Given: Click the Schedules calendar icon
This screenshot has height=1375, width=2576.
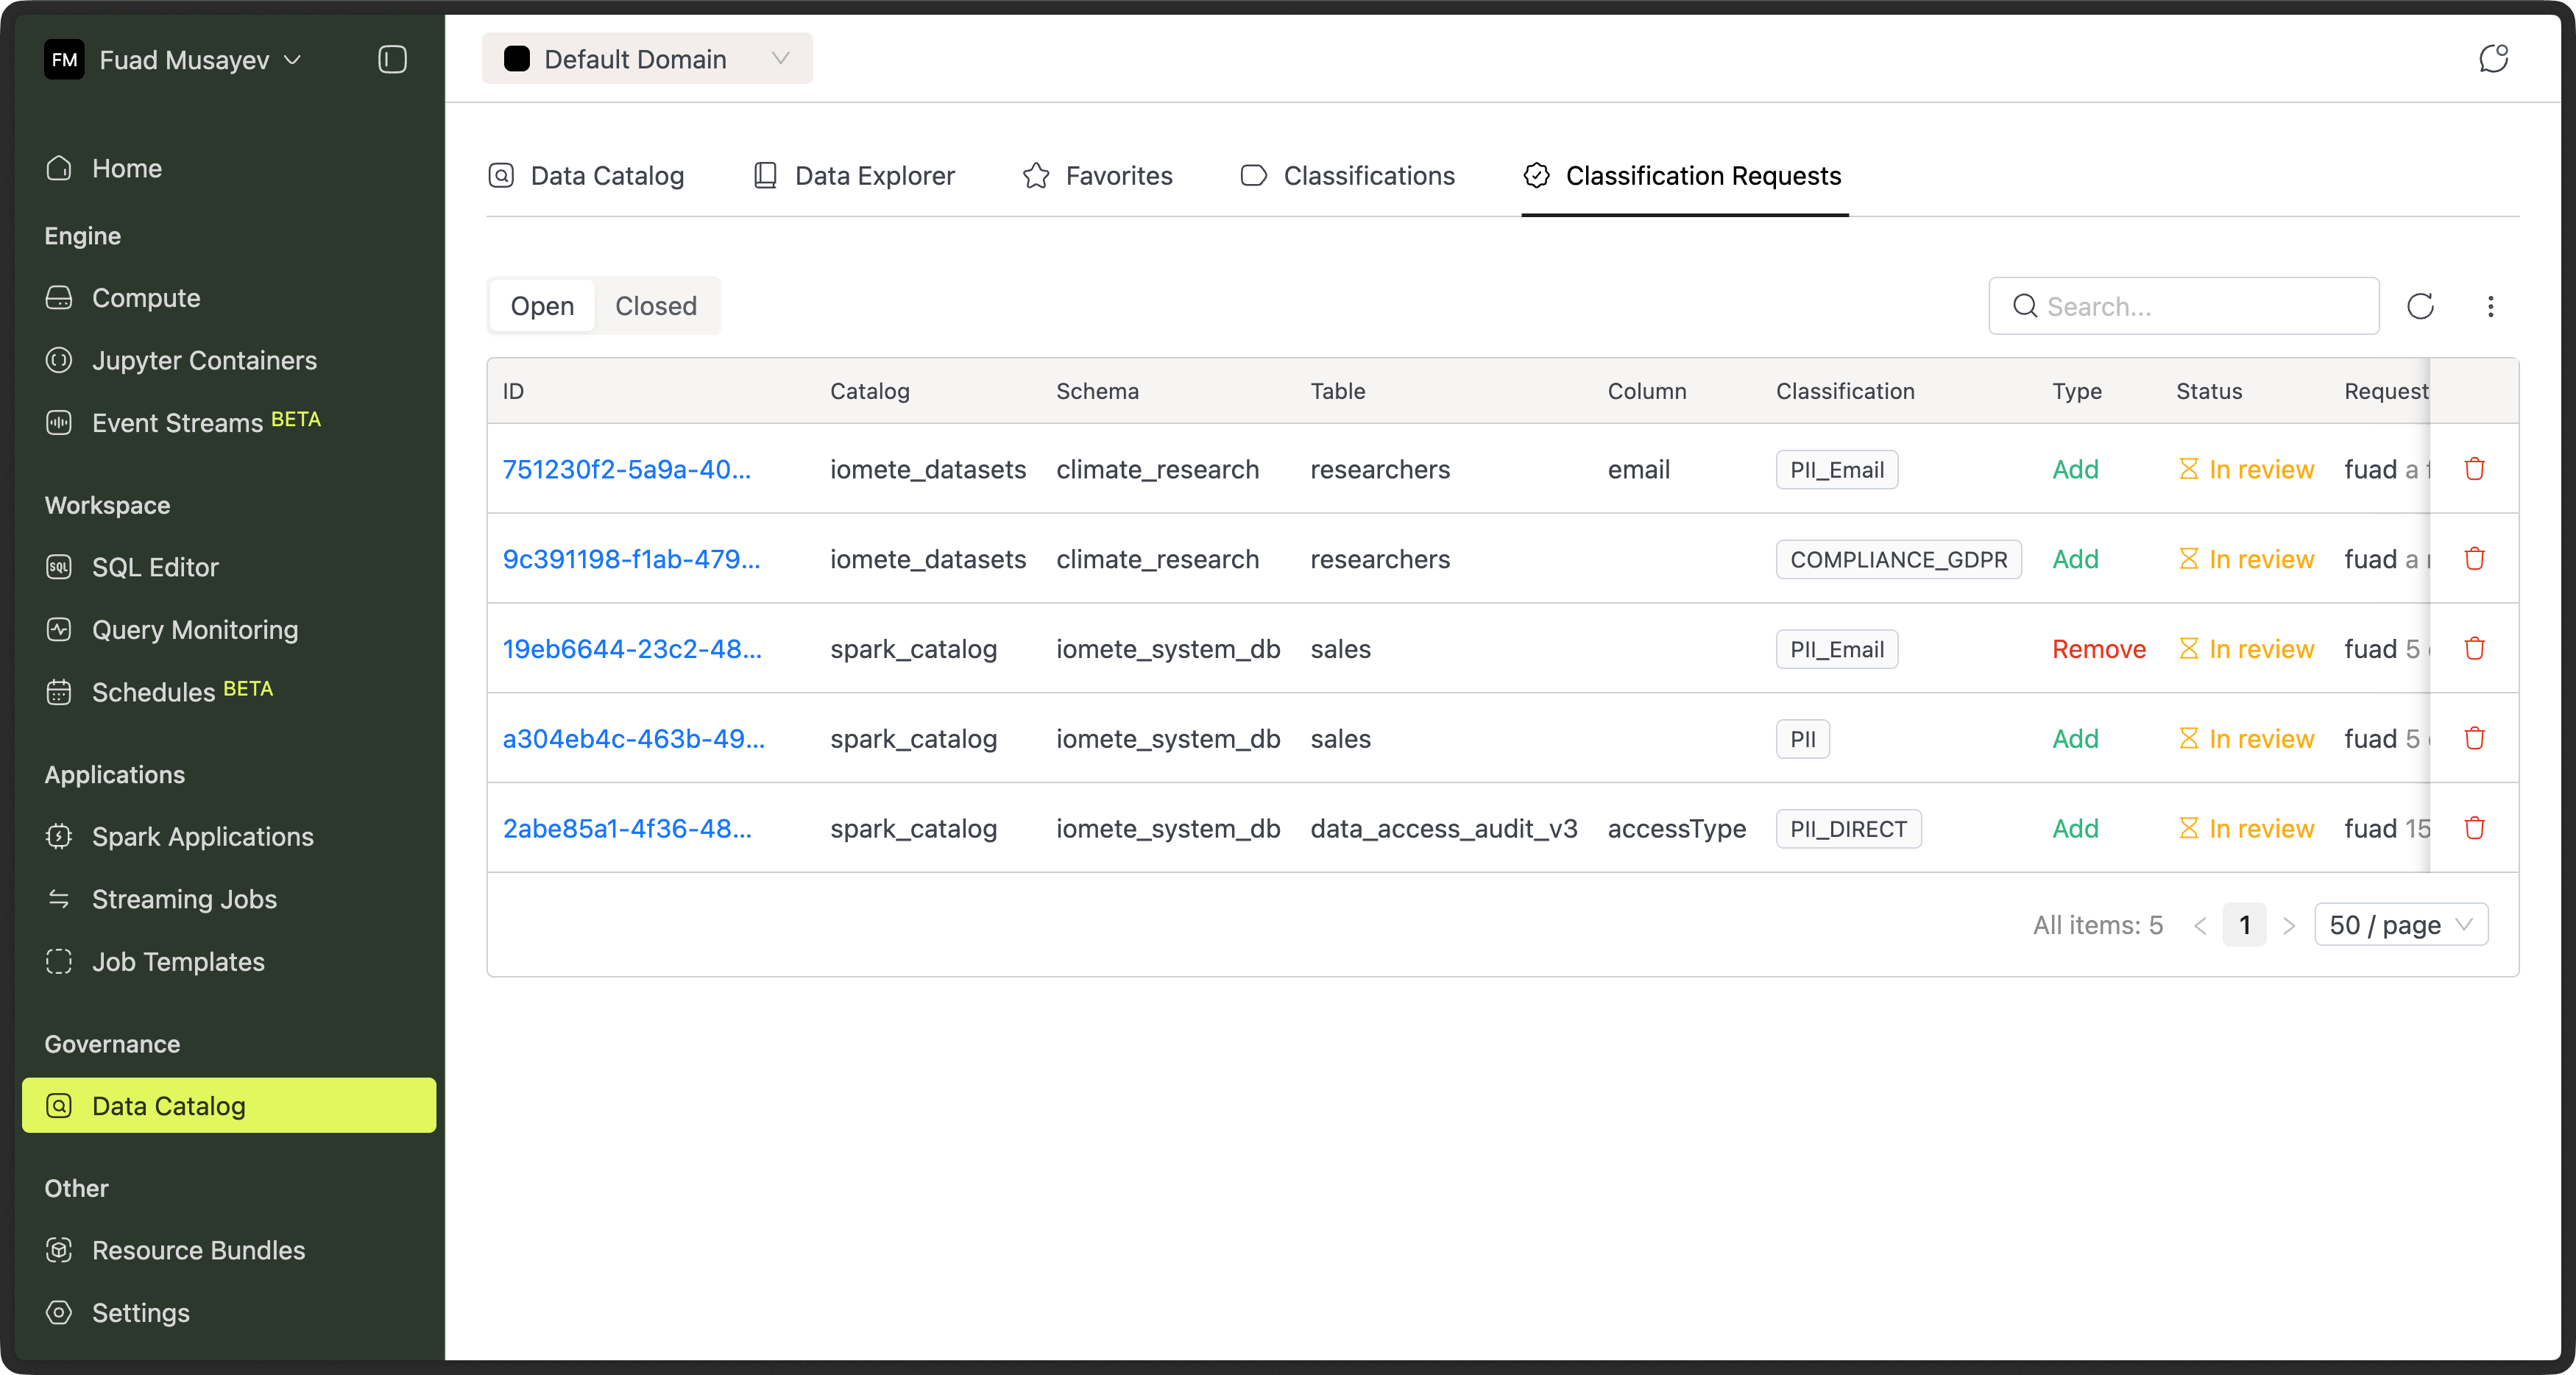Looking at the screenshot, I should (59, 692).
